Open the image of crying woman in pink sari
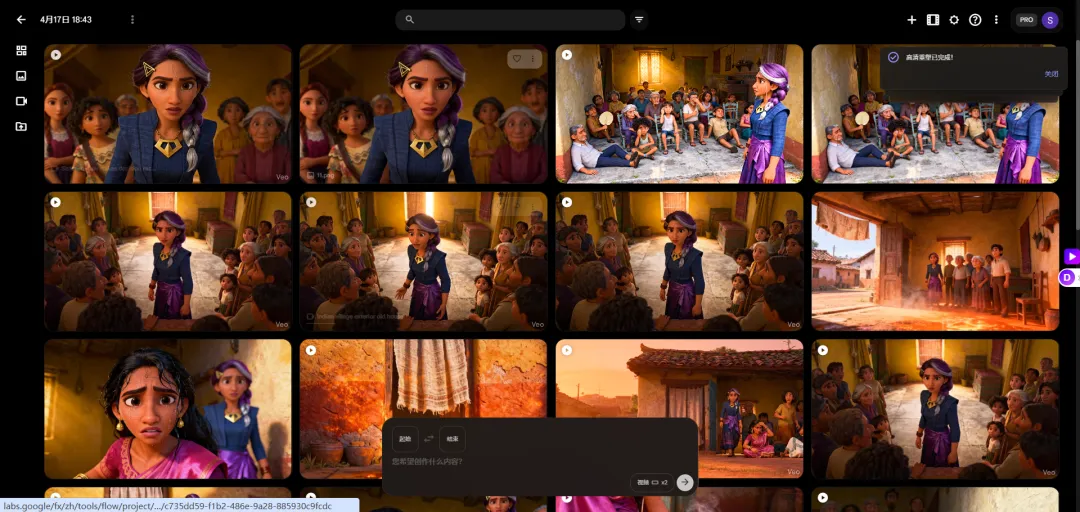The image size is (1080, 512). [x=167, y=409]
